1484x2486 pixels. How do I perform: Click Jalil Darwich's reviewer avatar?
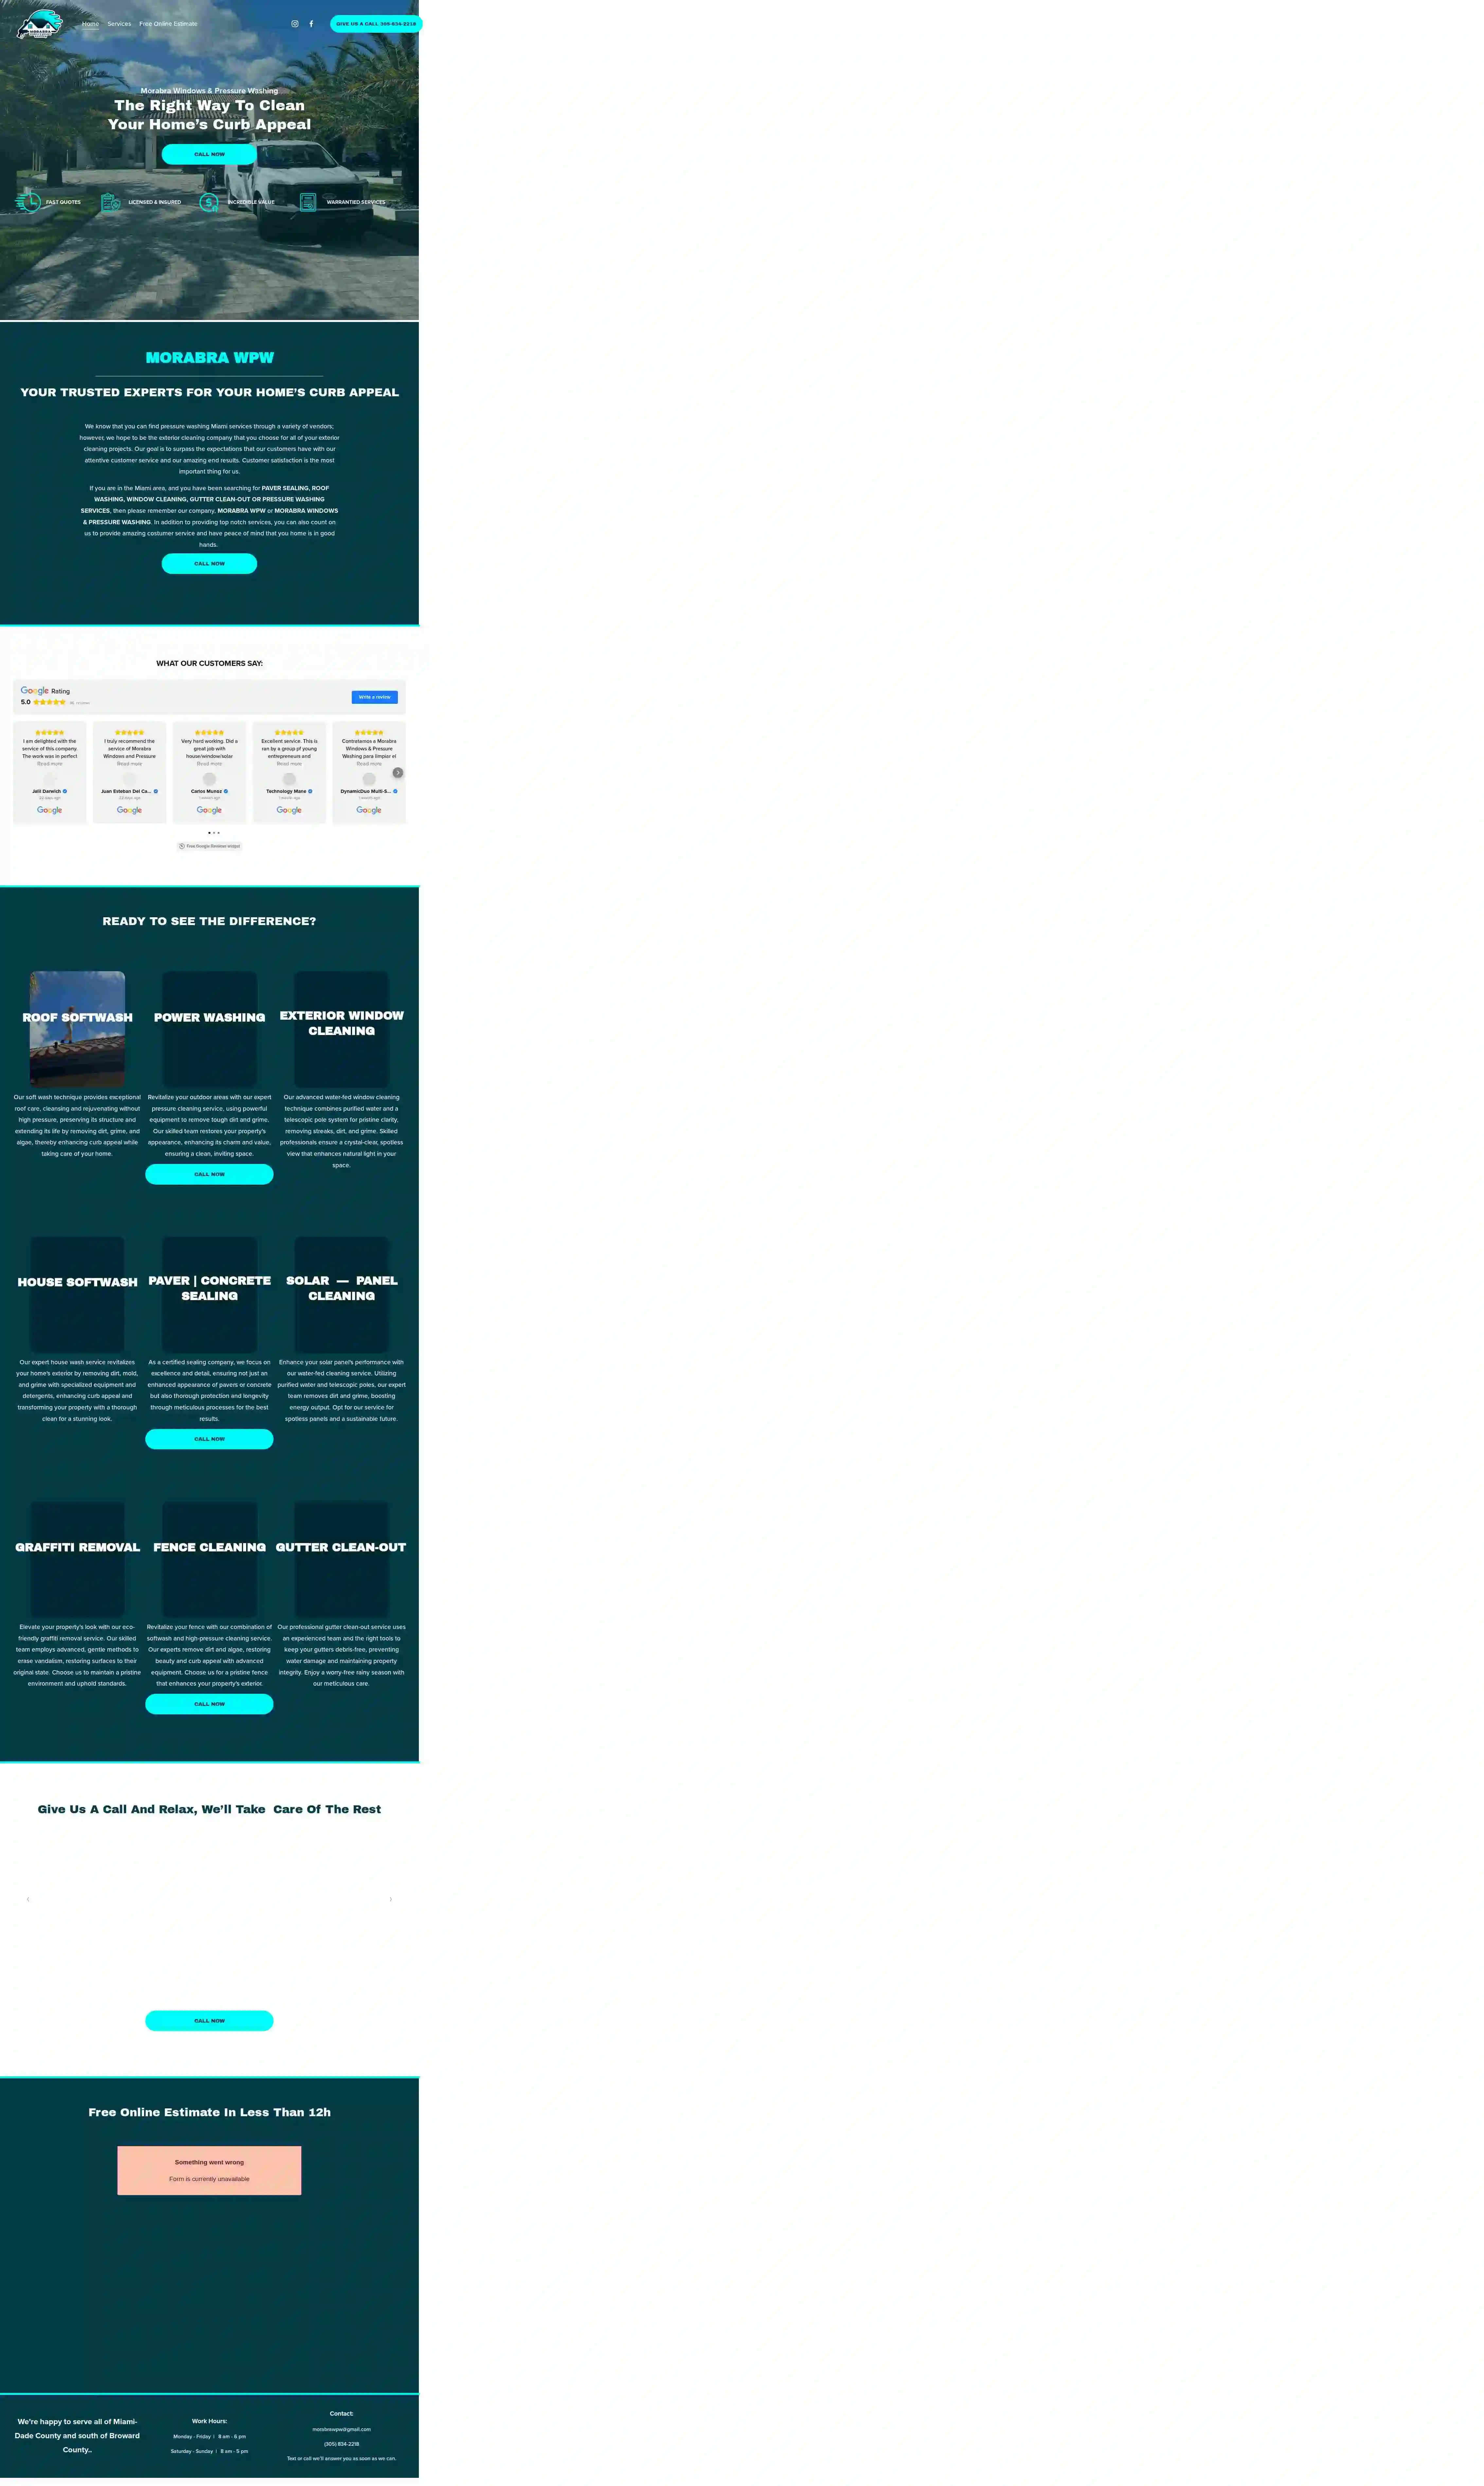(50, 779)
